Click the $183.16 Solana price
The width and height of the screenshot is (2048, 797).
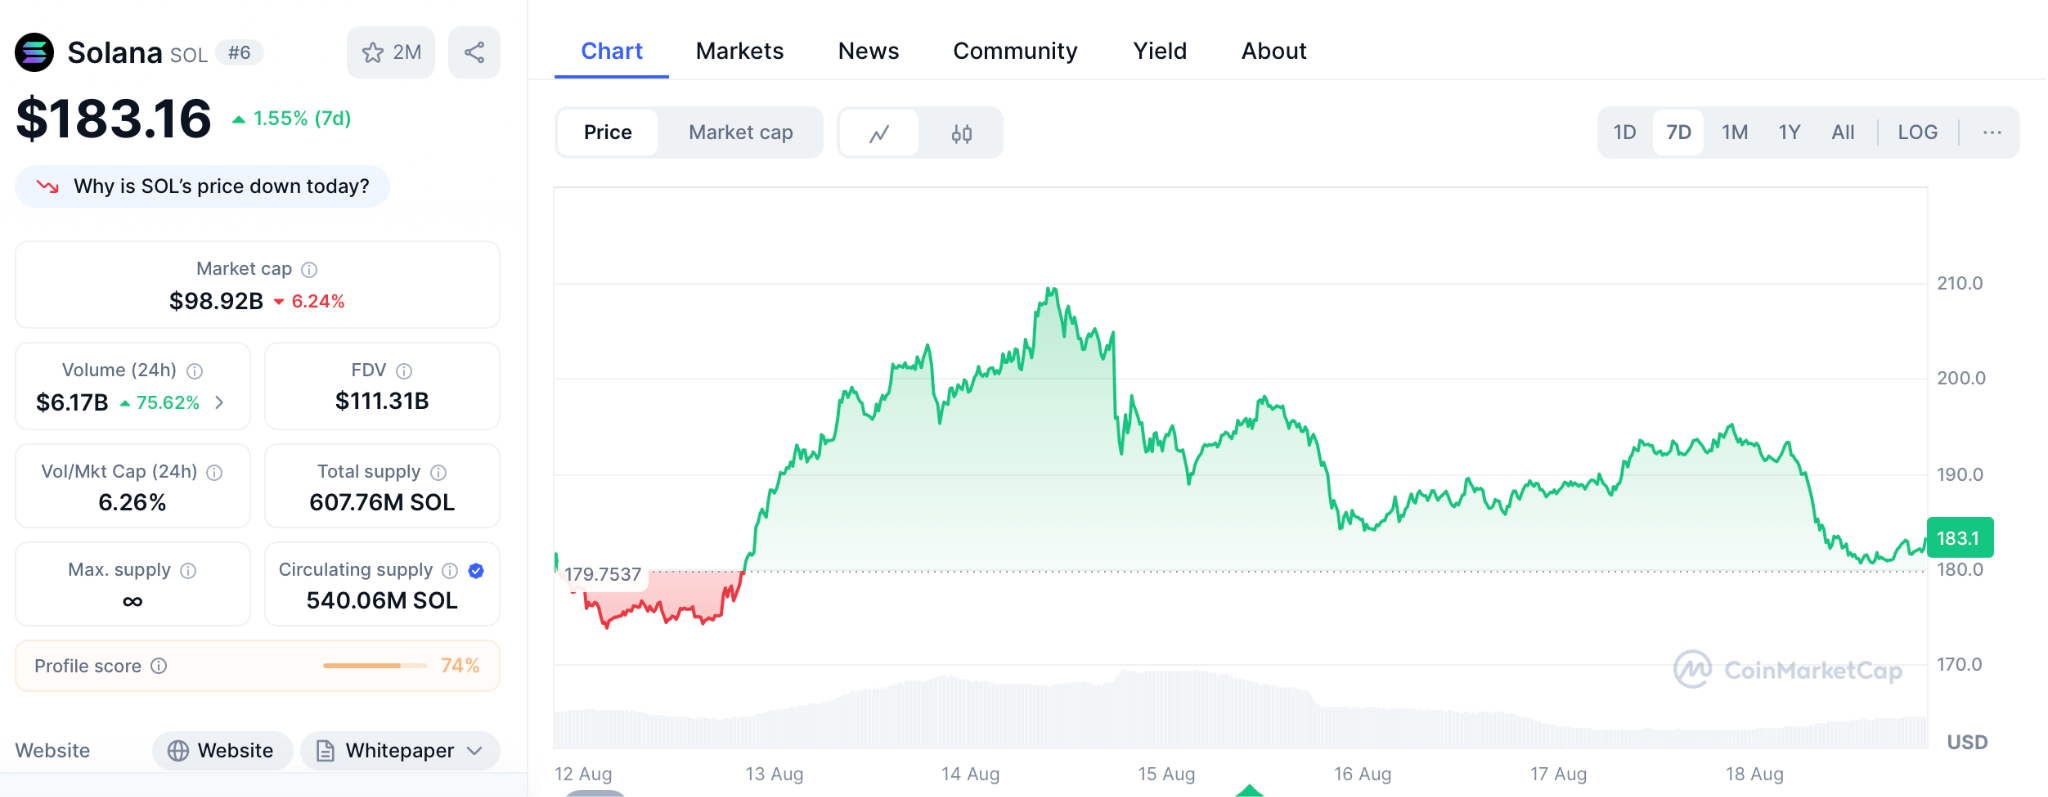[114, 118]
